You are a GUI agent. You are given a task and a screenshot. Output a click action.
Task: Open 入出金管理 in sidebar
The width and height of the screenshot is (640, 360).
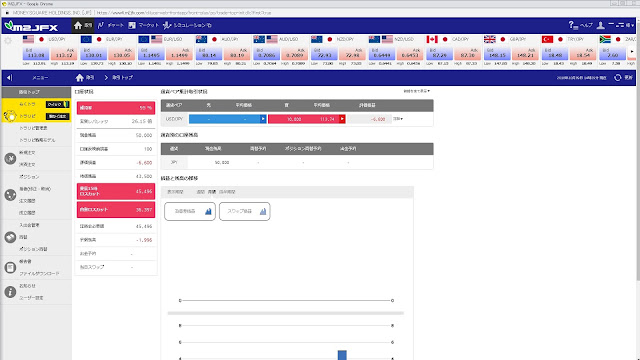click(29, 225)
